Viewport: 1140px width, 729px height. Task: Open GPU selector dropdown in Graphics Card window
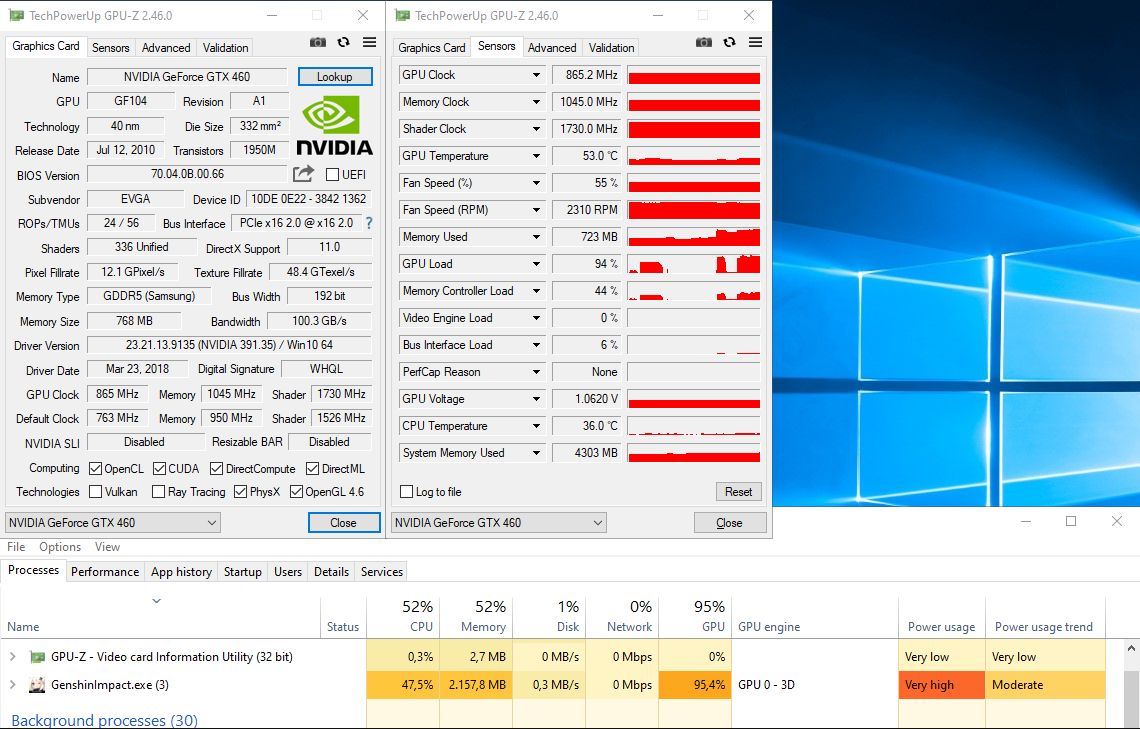coord(113,523)
